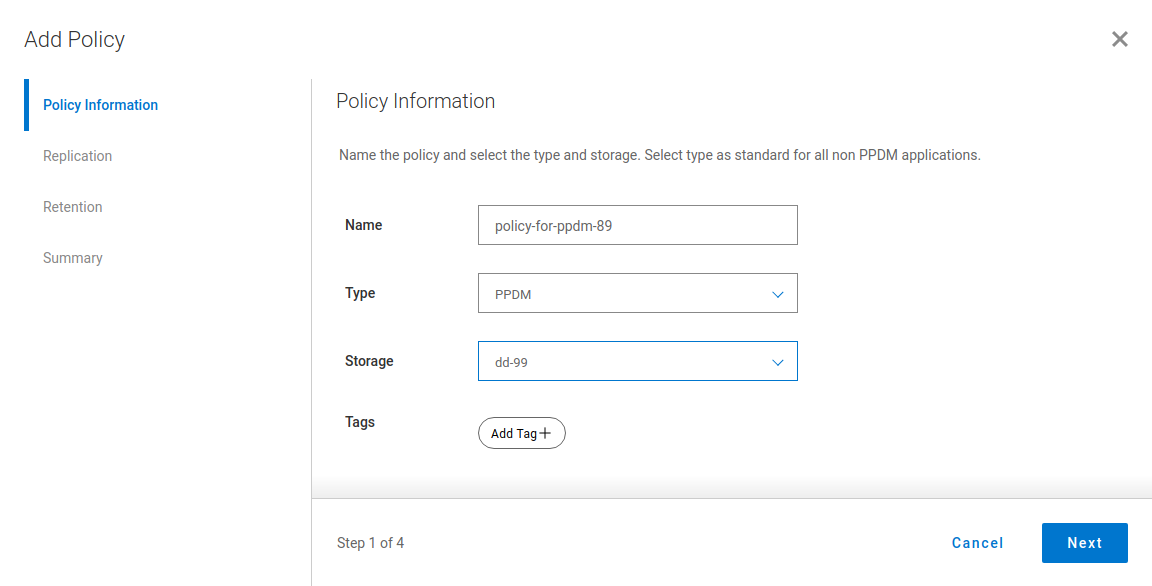Image resolution: width=1152 pixels, height=586 pixels.
Task: Switch to the Retention step
Action: pos(72,207)
